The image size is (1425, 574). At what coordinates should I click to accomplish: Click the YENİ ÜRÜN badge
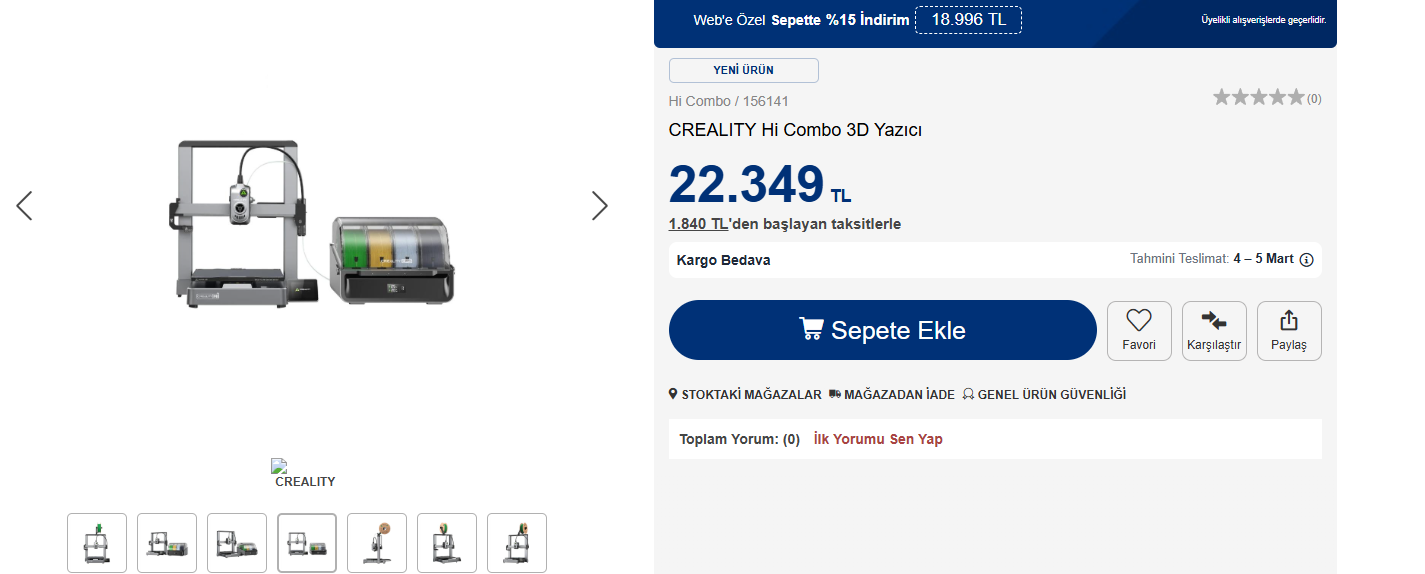point(743,70)
